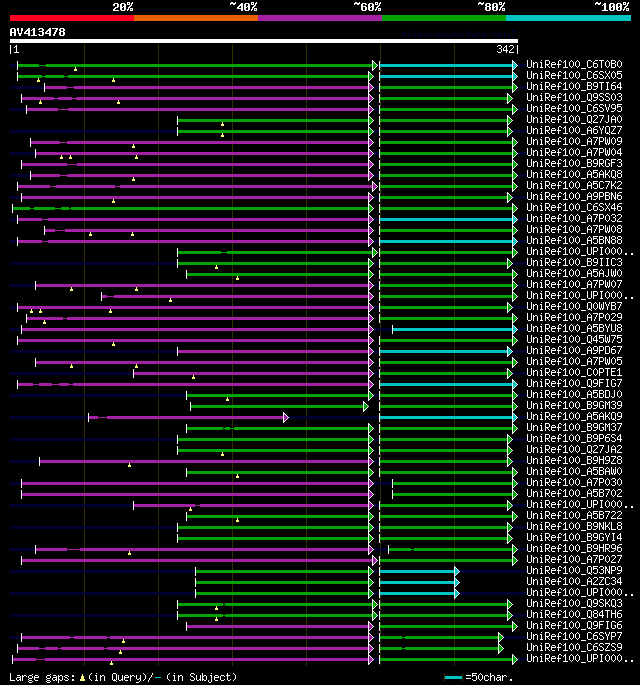Select the UniRef100_Q9FIG7 hit label
Viewport: 640px width, 685px height.
[x=573, y=384]
